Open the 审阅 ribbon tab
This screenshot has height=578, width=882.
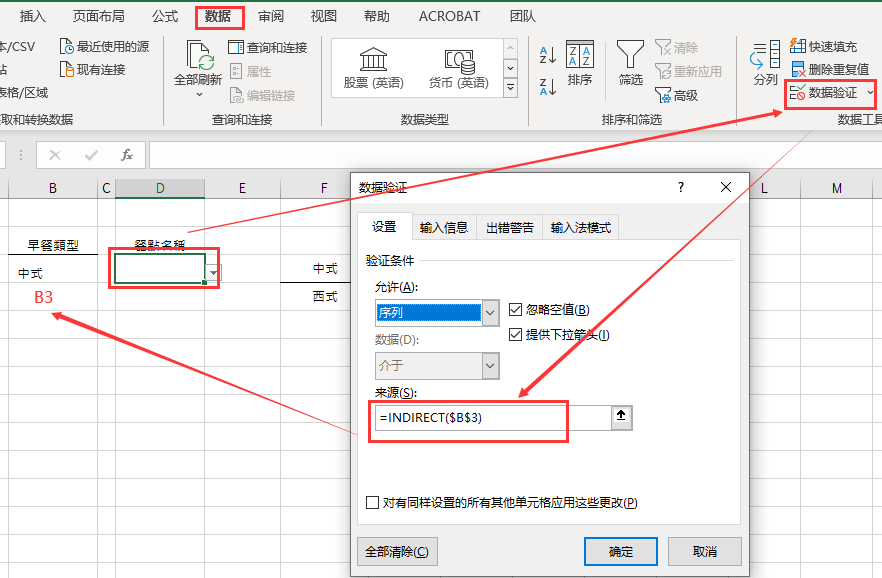pyautogui.click(x=270, y=15)
